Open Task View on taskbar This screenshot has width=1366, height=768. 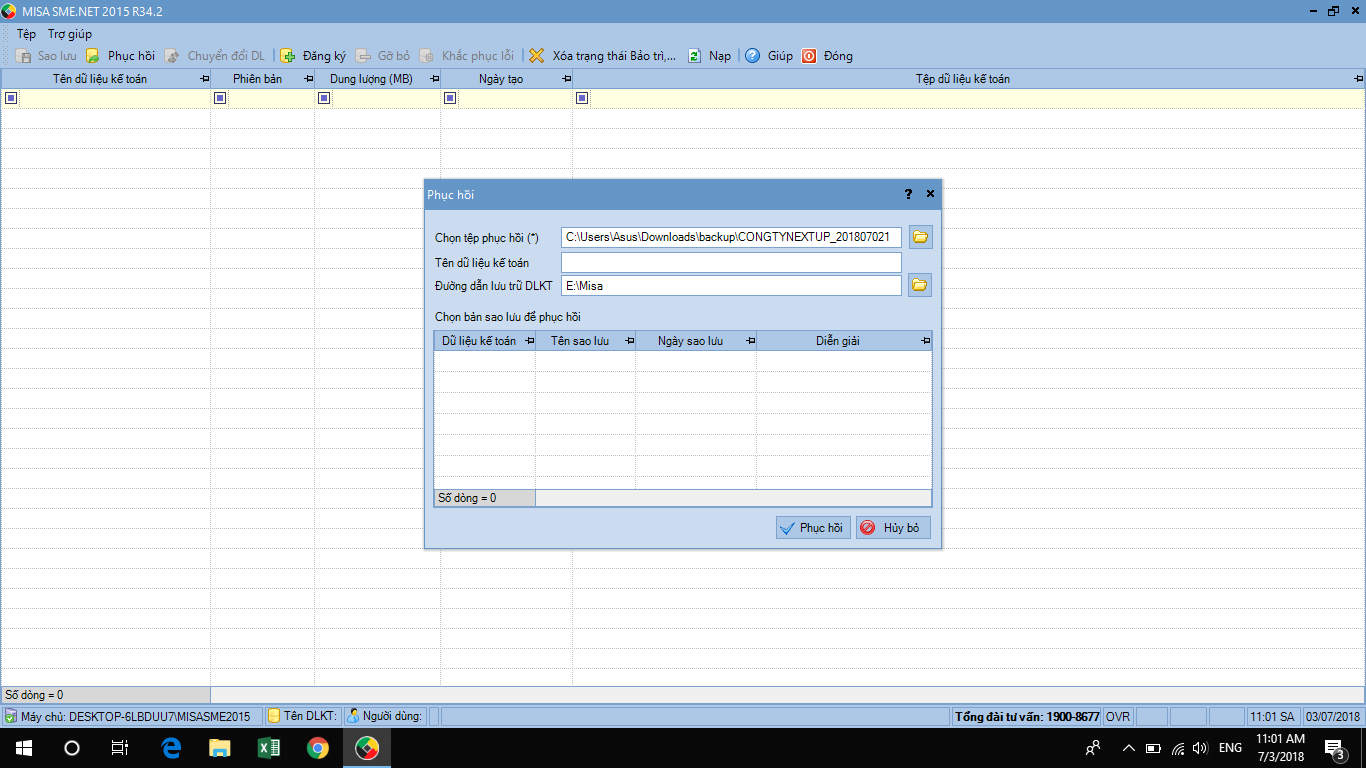tap(120, 748)
